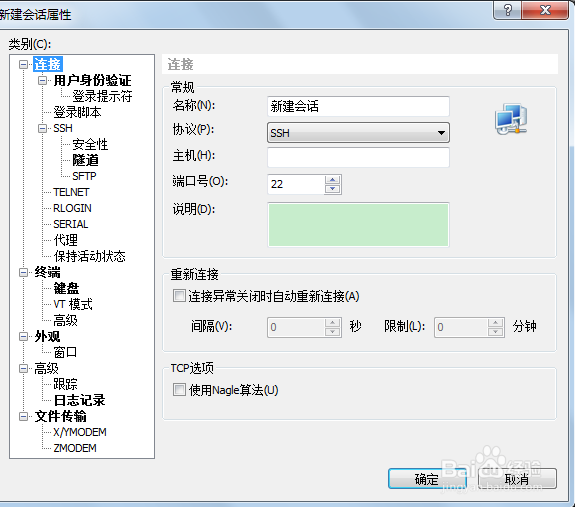
Task: Select the SSH tree item
Action: (63, 128)
